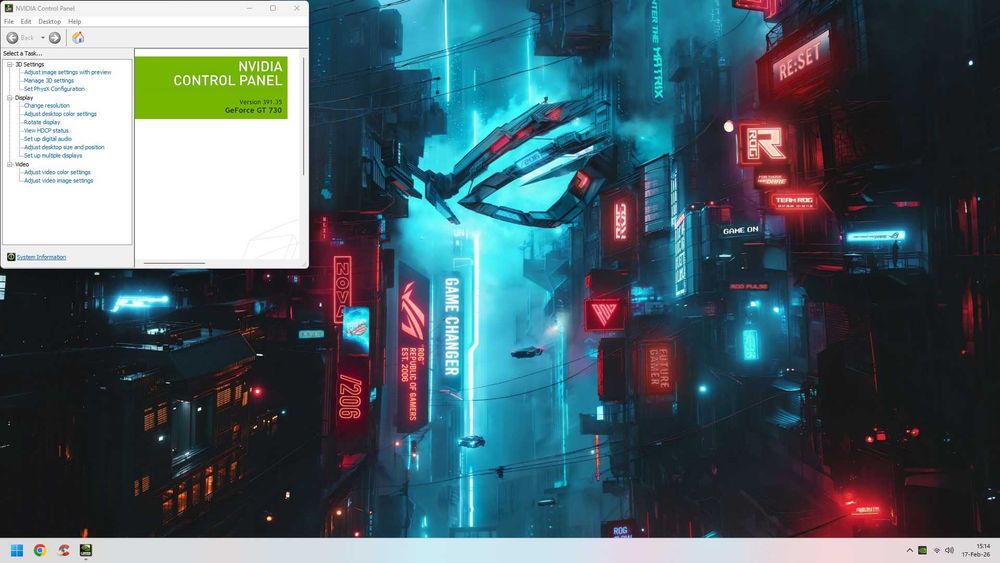Click the System Information icon
Screen dimensions: 1000x563
pyautogui.click(x=11, y=257)
